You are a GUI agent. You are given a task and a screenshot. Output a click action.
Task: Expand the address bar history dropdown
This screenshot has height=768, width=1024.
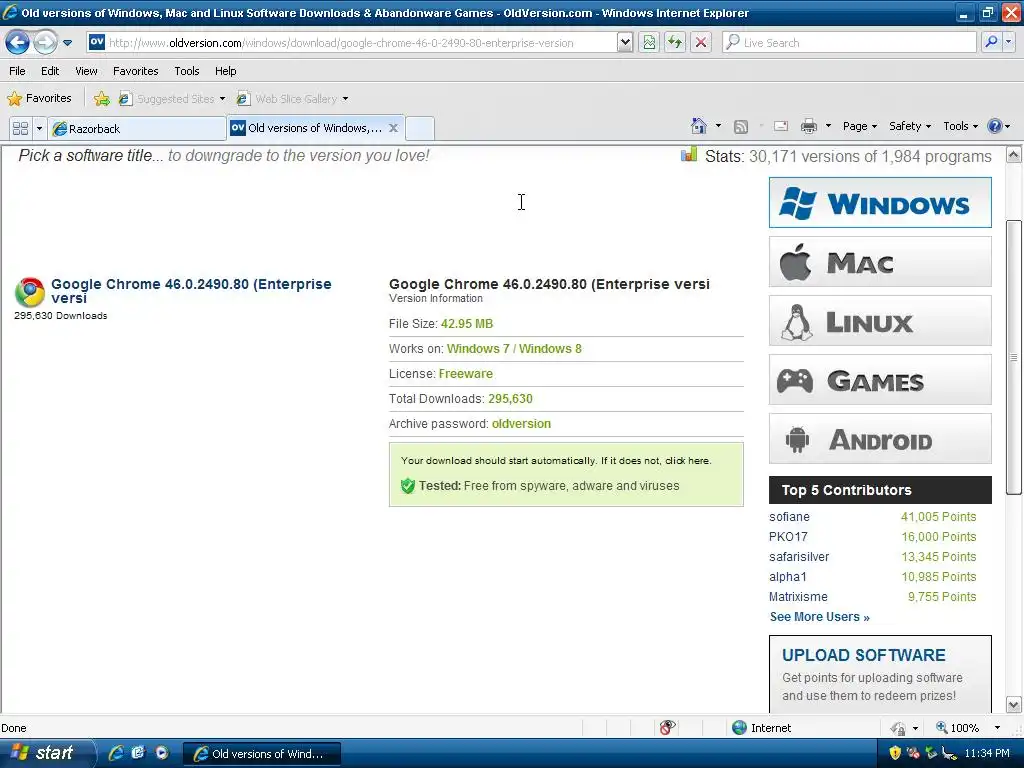[625, 42]
